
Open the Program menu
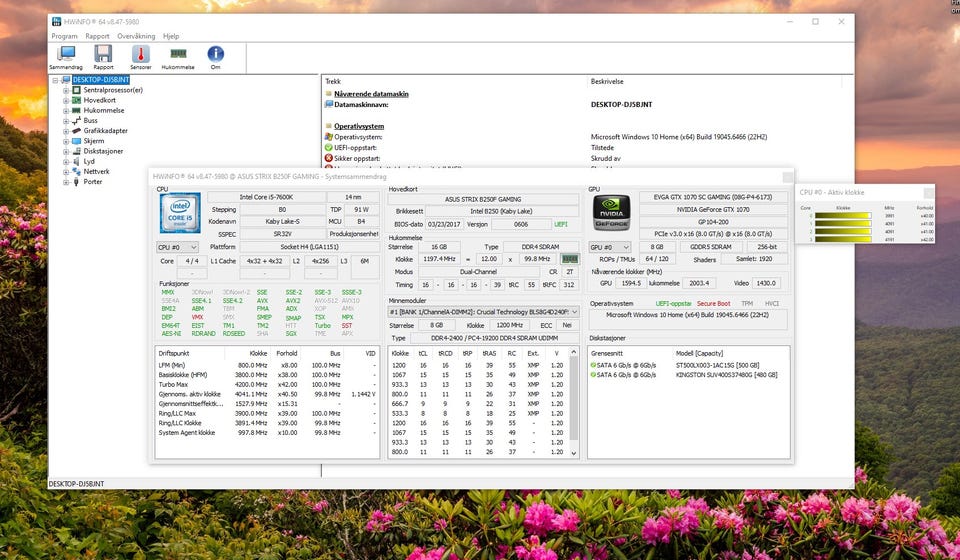point(64,36)
